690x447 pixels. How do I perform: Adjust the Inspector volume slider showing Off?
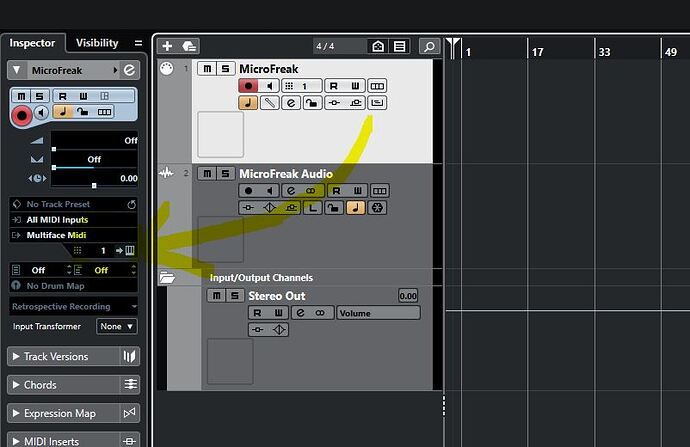94,141
